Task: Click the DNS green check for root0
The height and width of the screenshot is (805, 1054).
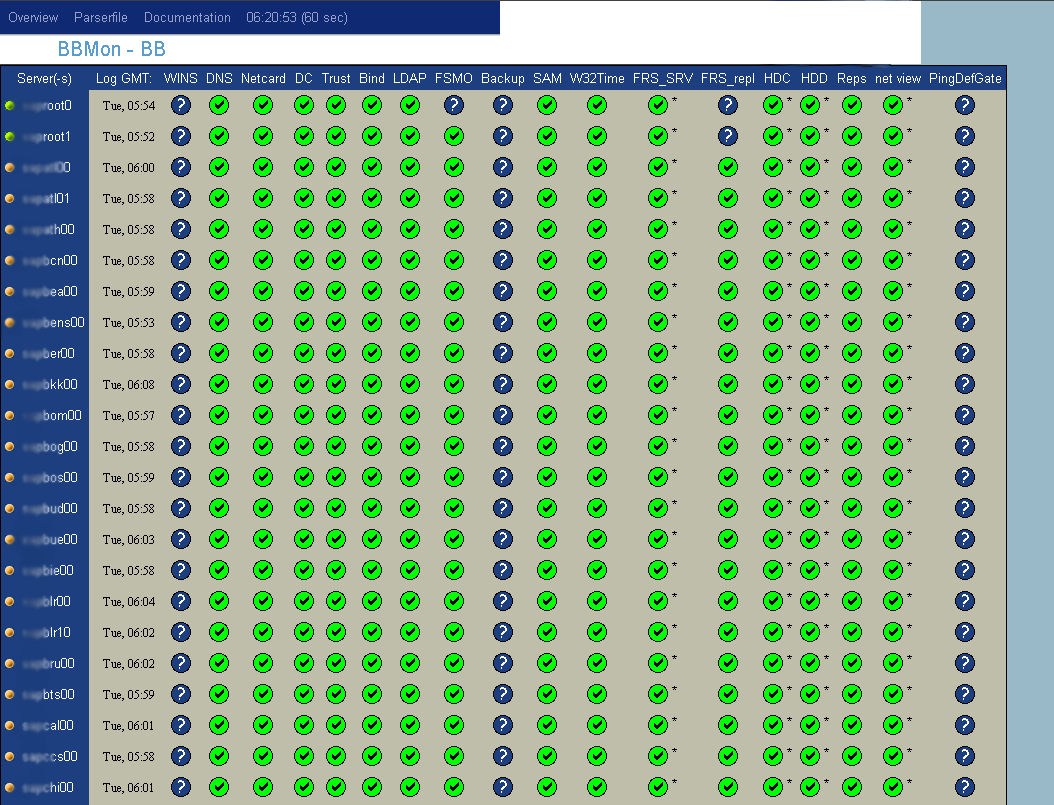Action: [x=219, y=105]
